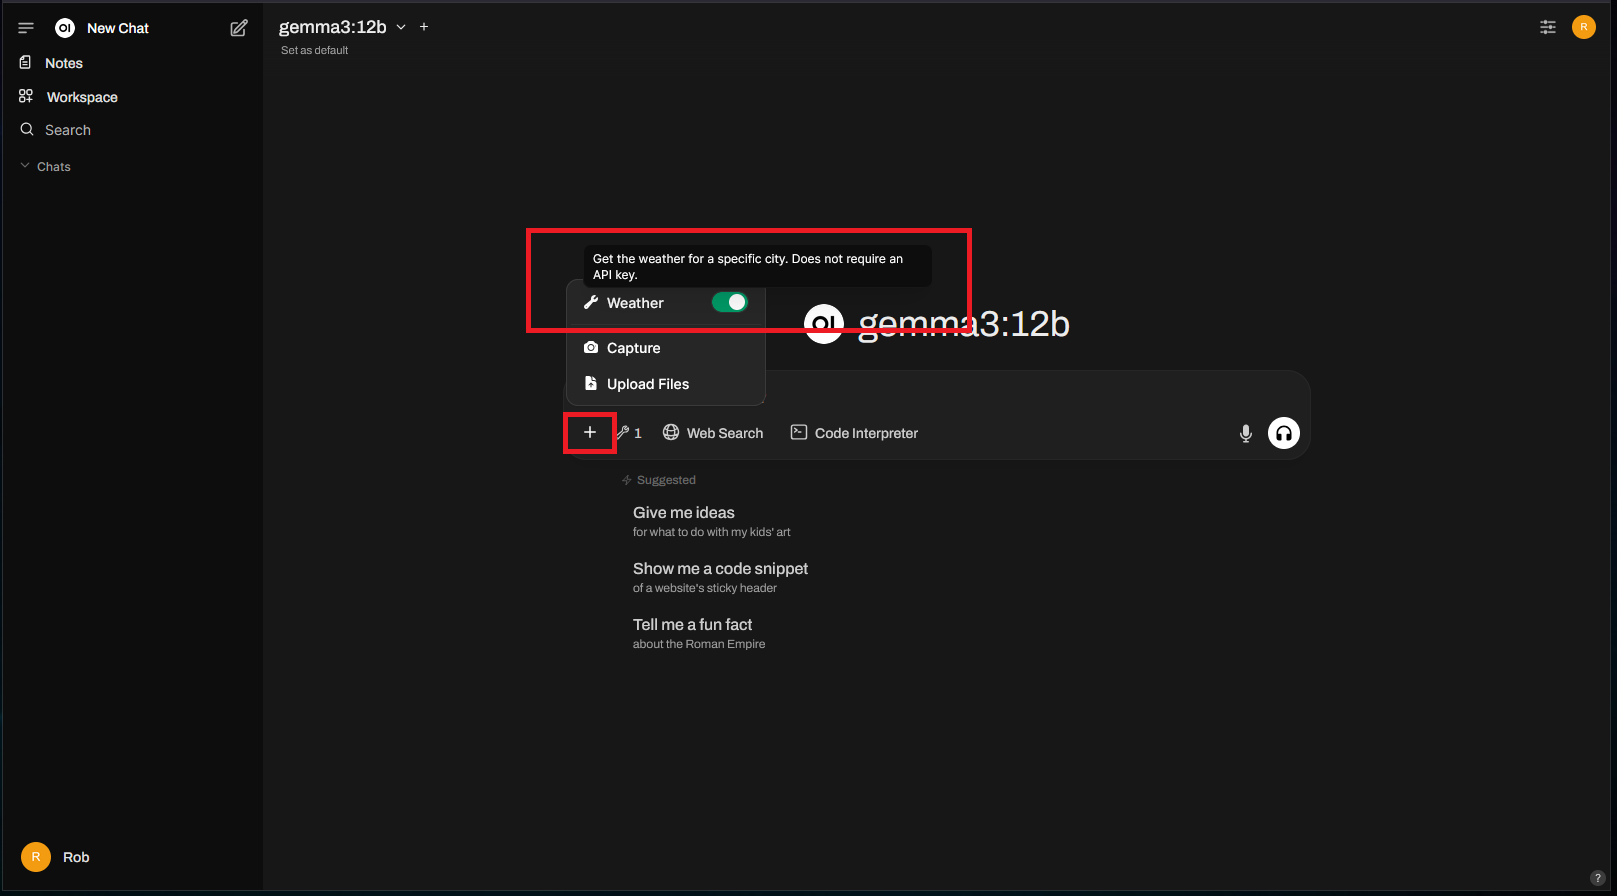Open the Workspace section
This screenshot has height=896, width=1617.
point(82,97)
